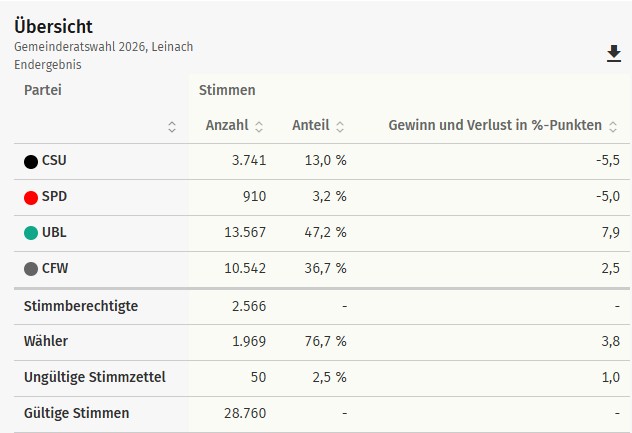632x433 pixels.
Task: Click the Stimmberechtigte row label
Action: [x=81, y=305]
